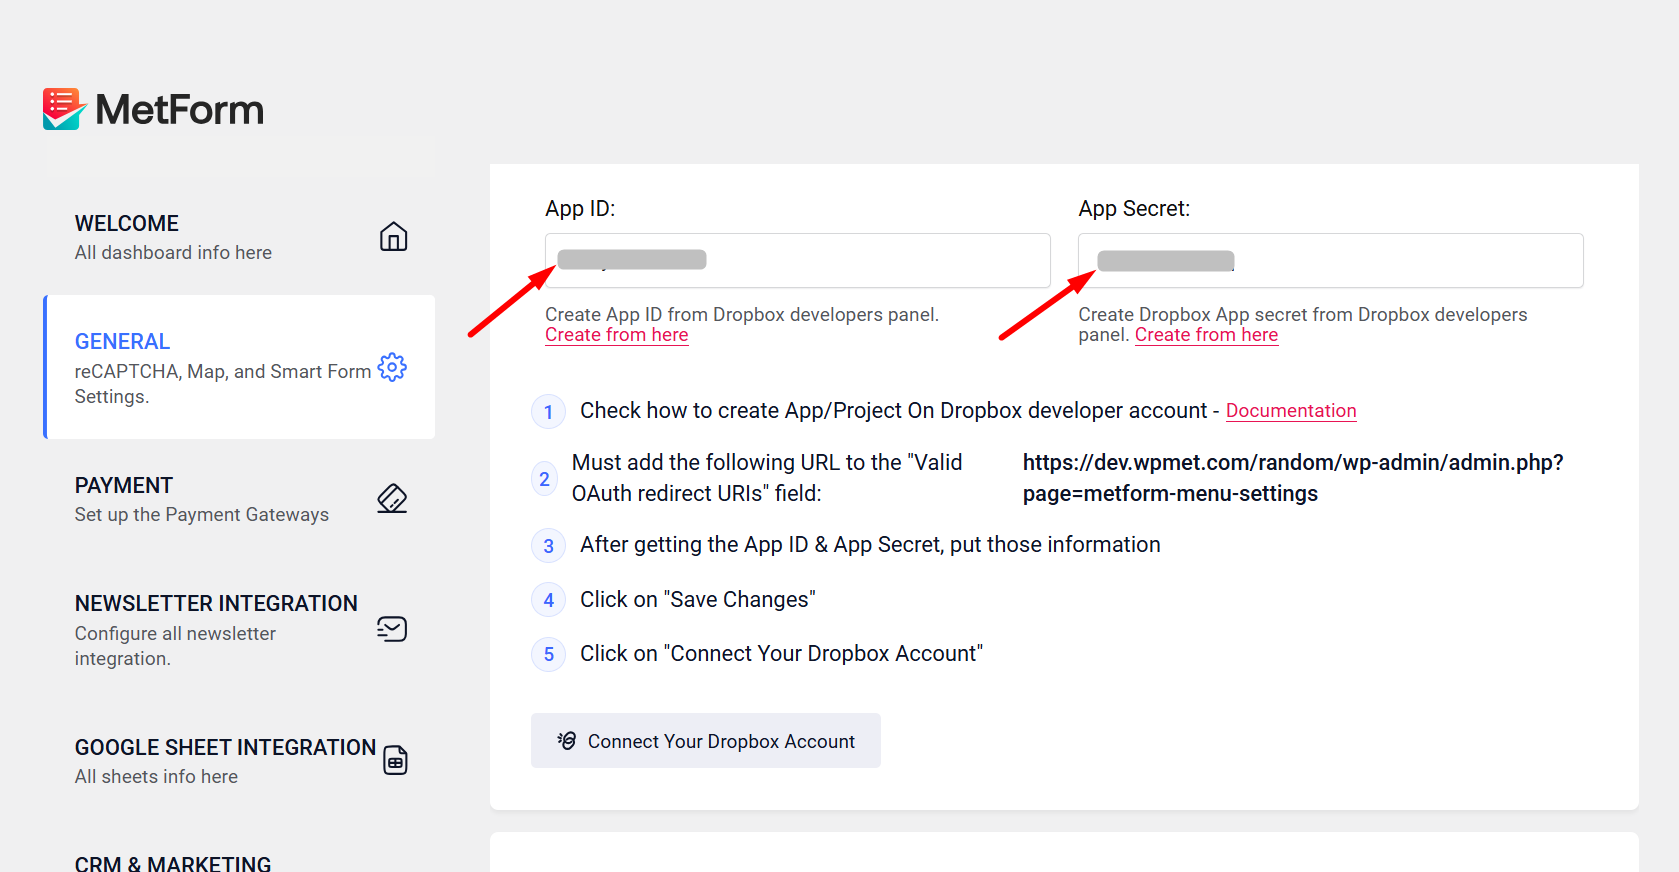The image size is (1679, 872).
Task: Open the WELCOME dashboard tab
Action: pyautogui.click(x=240, y=237)
